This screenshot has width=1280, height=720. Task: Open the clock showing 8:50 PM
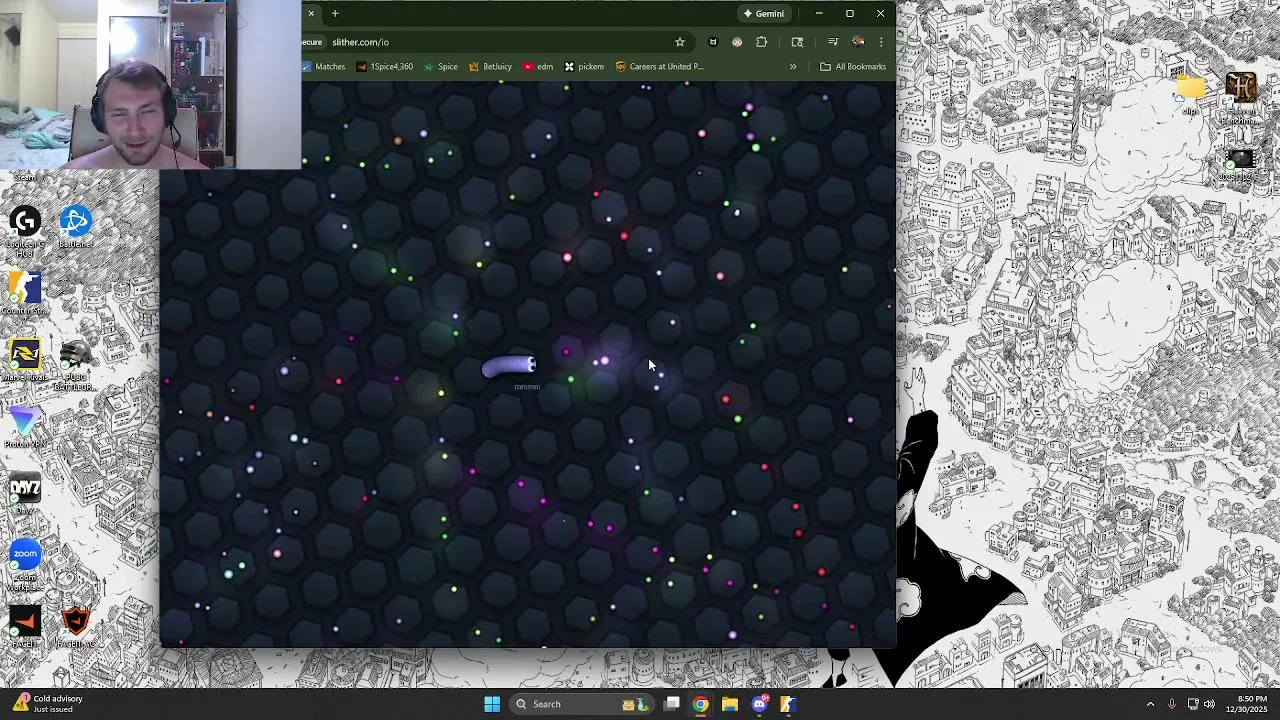point(1245,704)
